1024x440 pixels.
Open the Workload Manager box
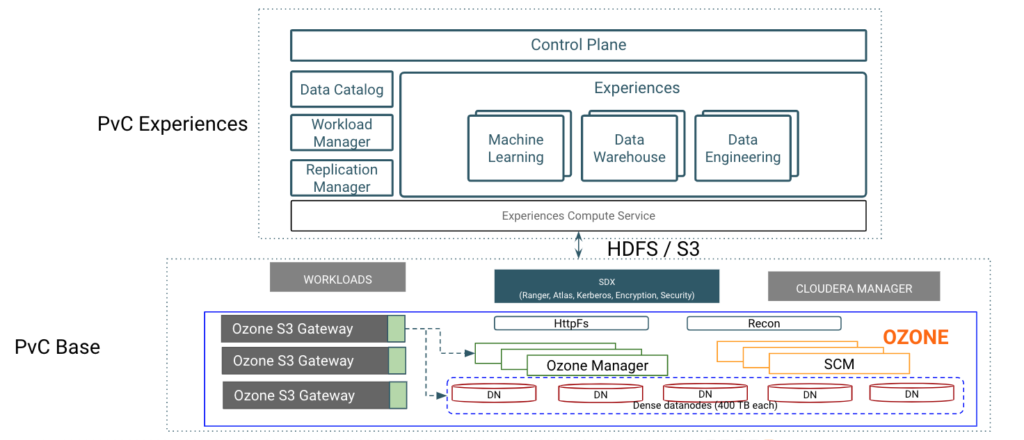click(x=341, y=134)
